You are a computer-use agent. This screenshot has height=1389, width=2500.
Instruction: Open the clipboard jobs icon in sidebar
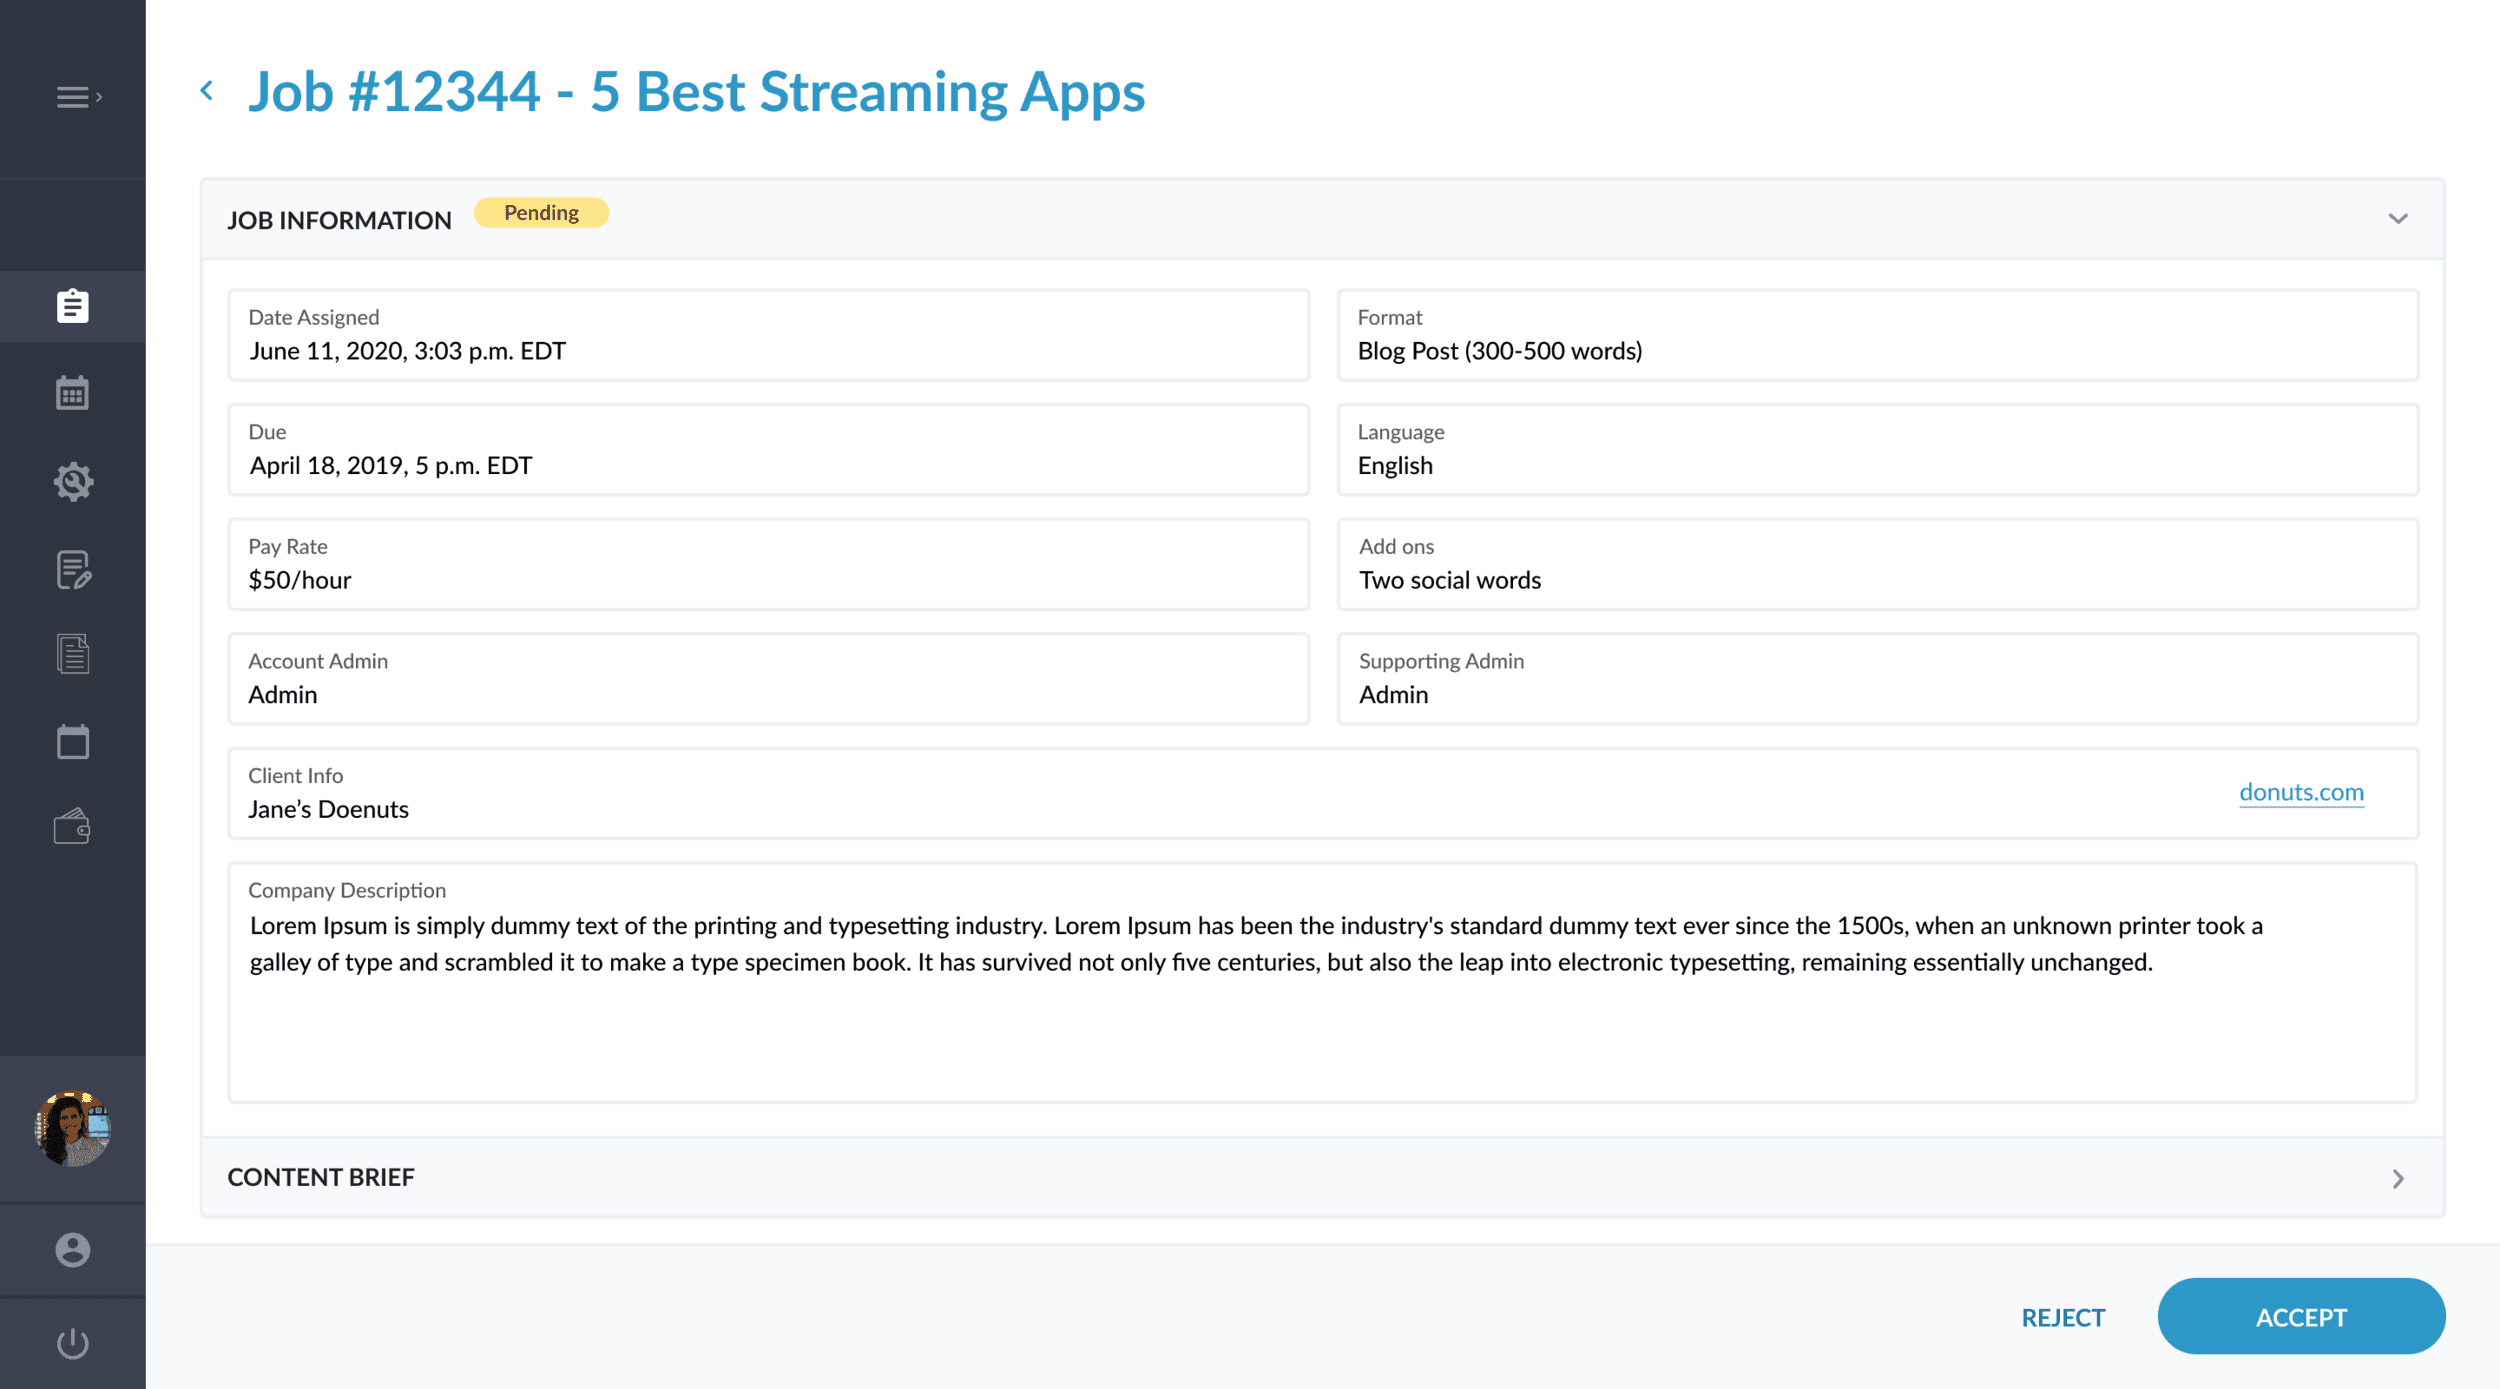(72, 306)
